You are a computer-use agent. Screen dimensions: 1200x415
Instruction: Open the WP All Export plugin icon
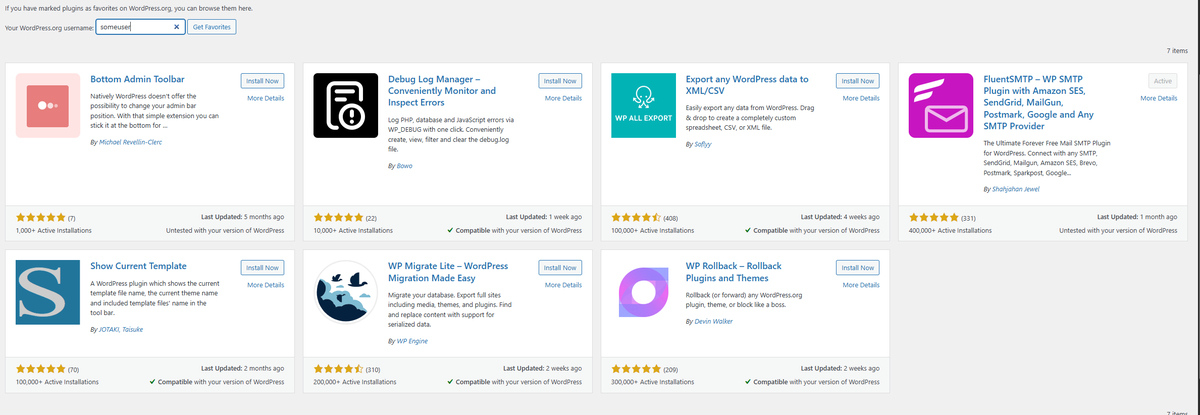point(642,104)
